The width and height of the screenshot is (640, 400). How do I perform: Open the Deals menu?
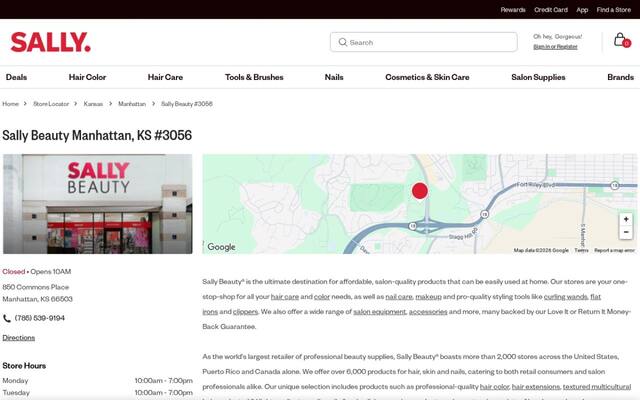(16, 77)
